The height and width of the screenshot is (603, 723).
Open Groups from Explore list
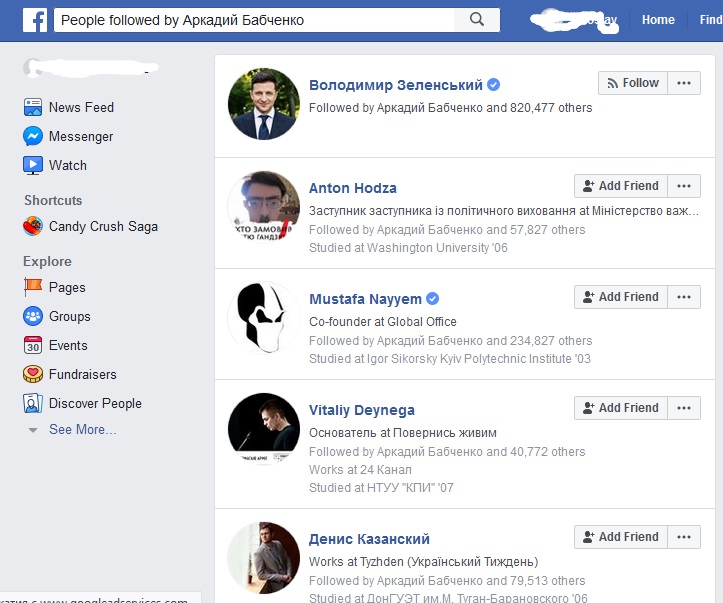(x=69, y=316)
